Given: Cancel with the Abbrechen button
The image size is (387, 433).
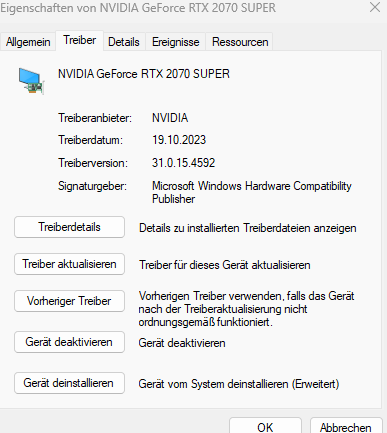Looking at the screenshot, I should click(x=346, y=427).
